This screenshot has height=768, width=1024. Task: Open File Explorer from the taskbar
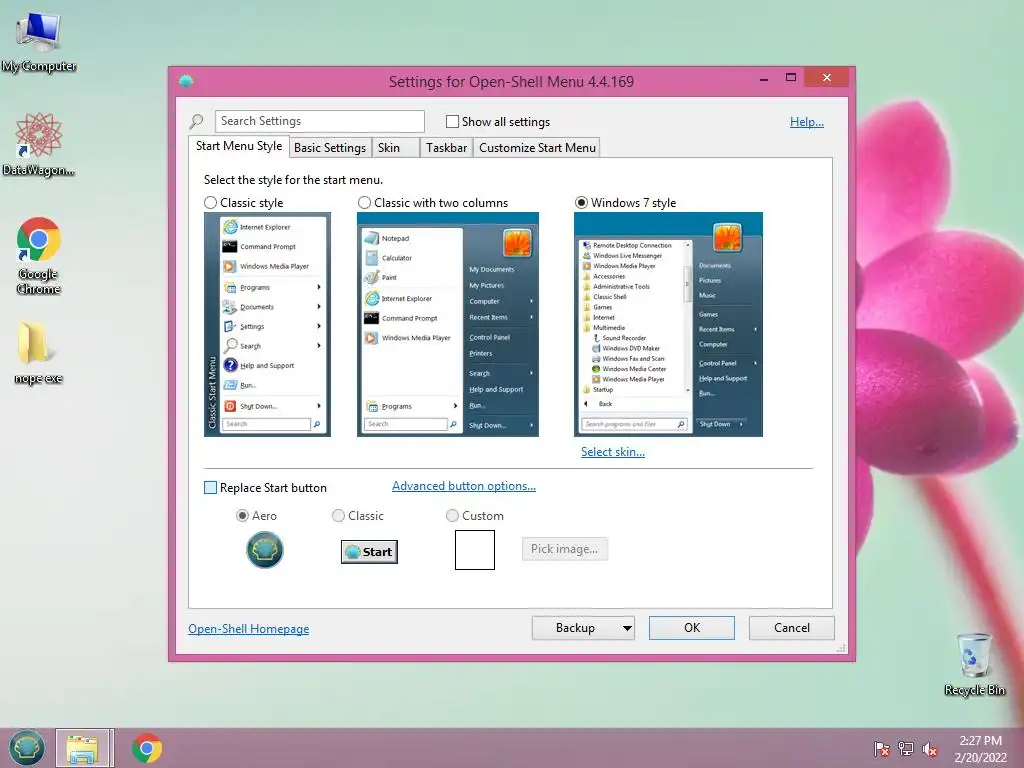tap(84, 748)
